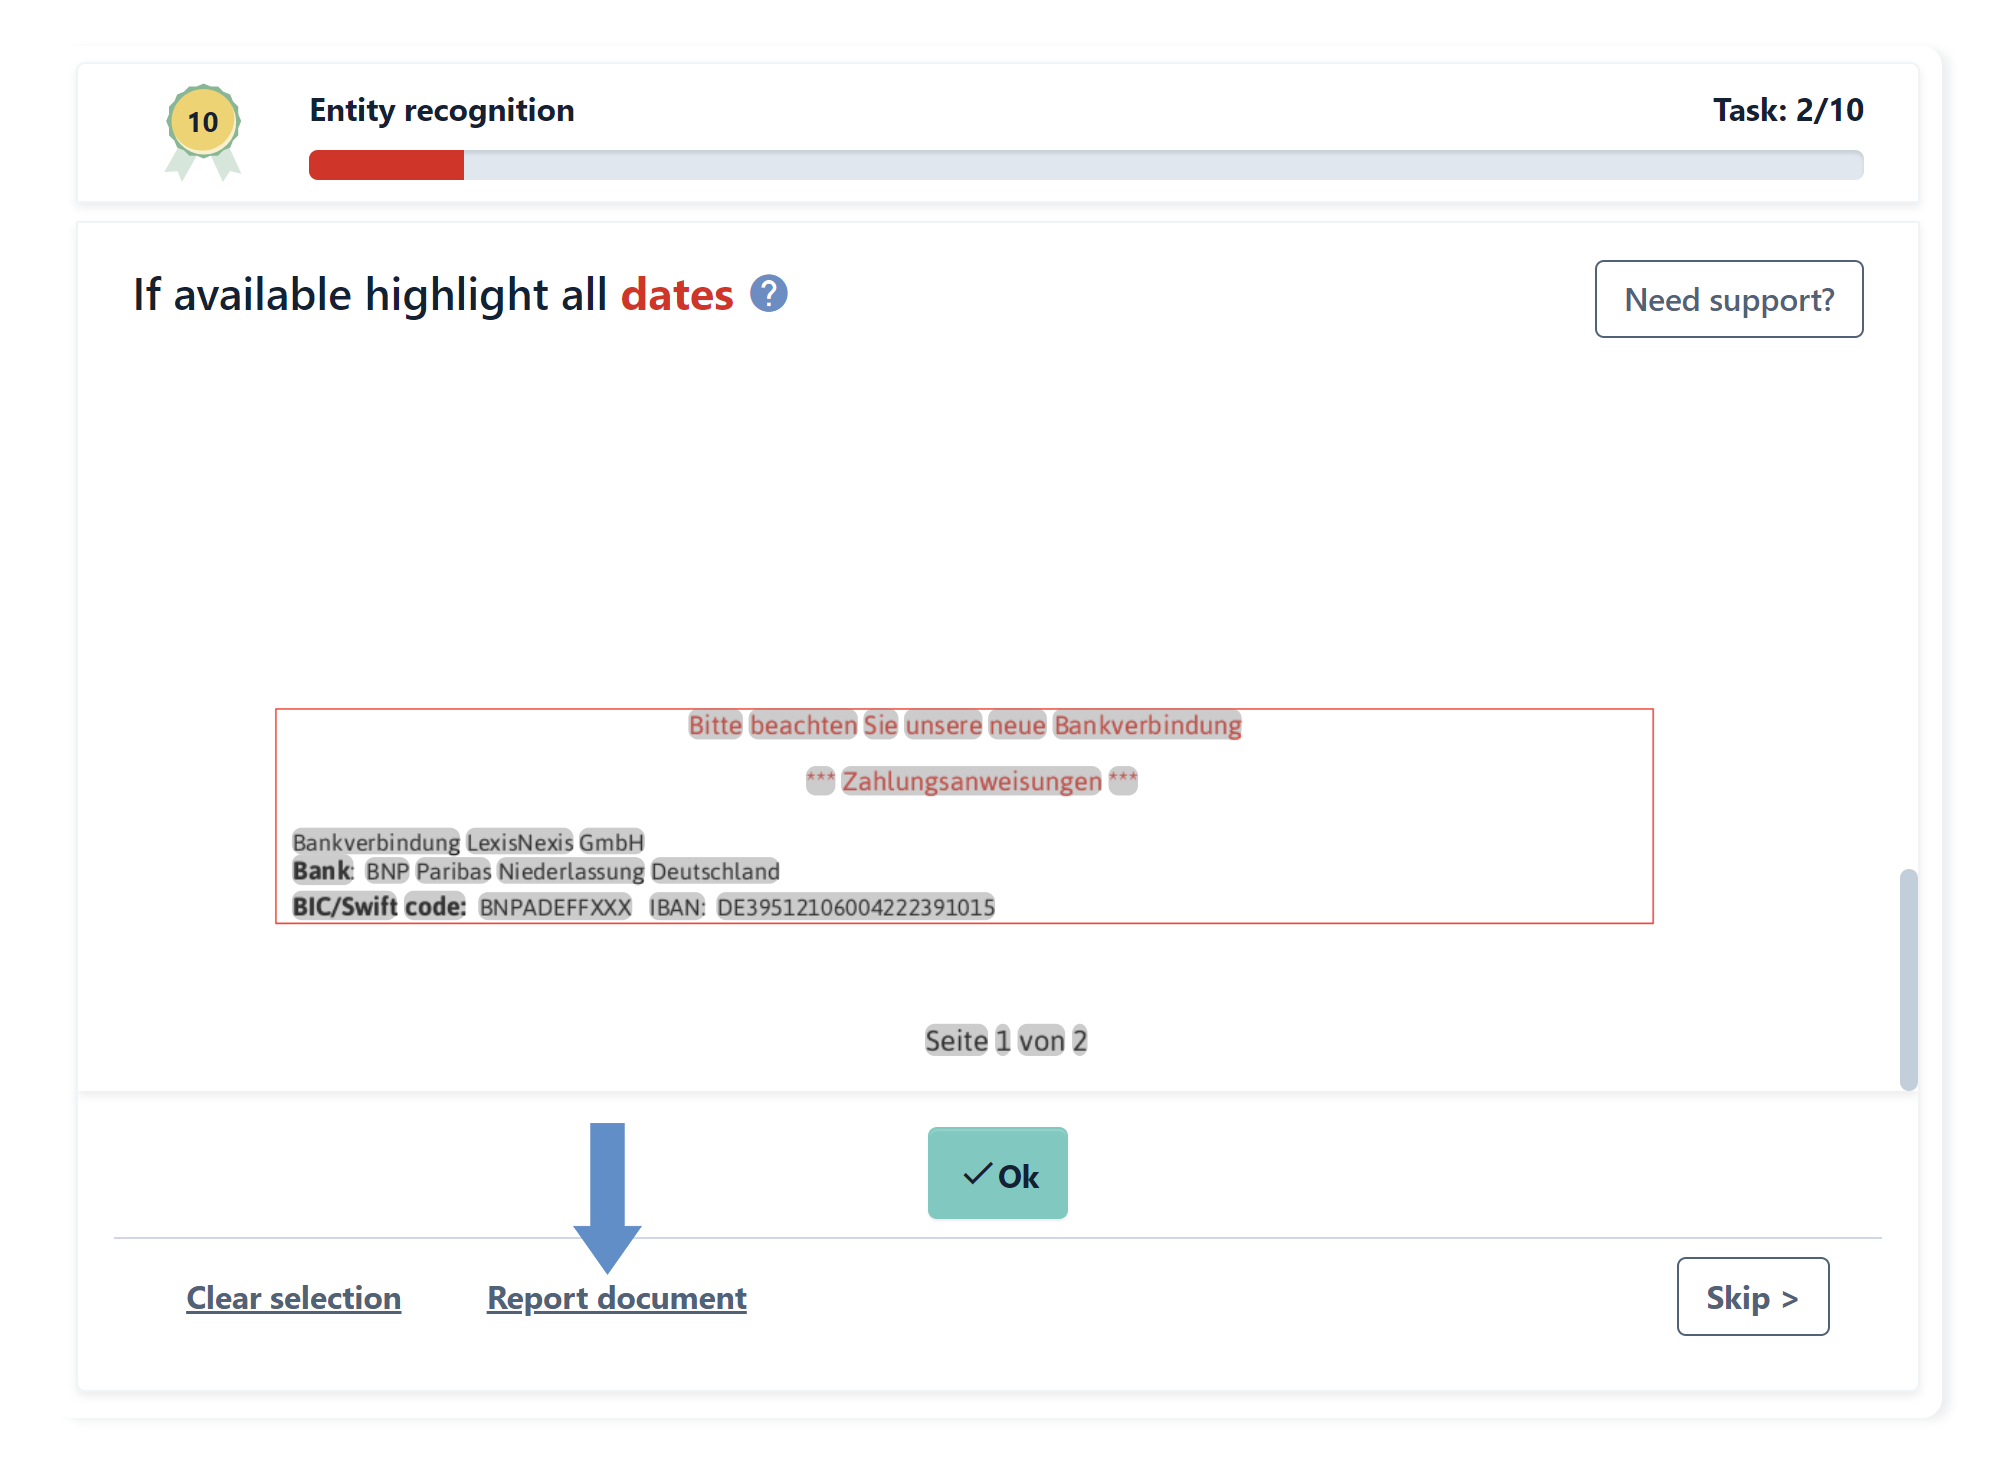Click the red task progress bar
This screenshot has width=2011, height=1458.
point(388,166)
